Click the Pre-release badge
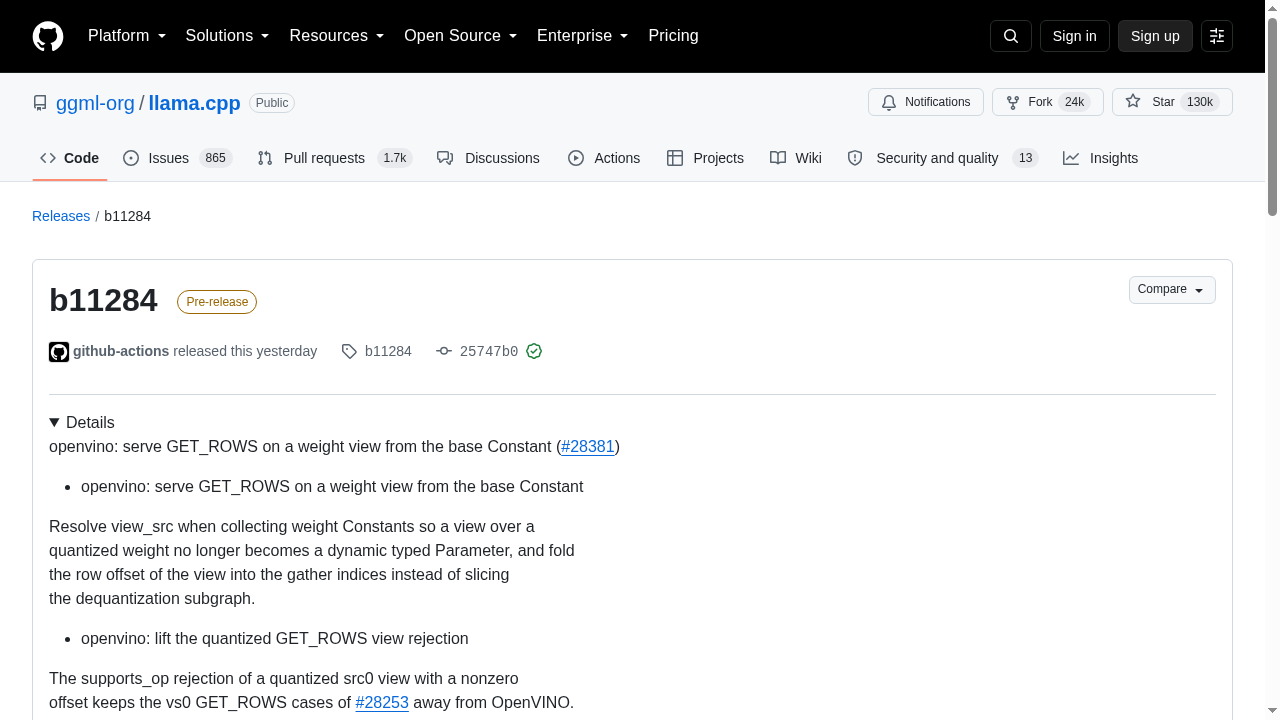Screen dimensions: 1280x720 coord(217,302)
